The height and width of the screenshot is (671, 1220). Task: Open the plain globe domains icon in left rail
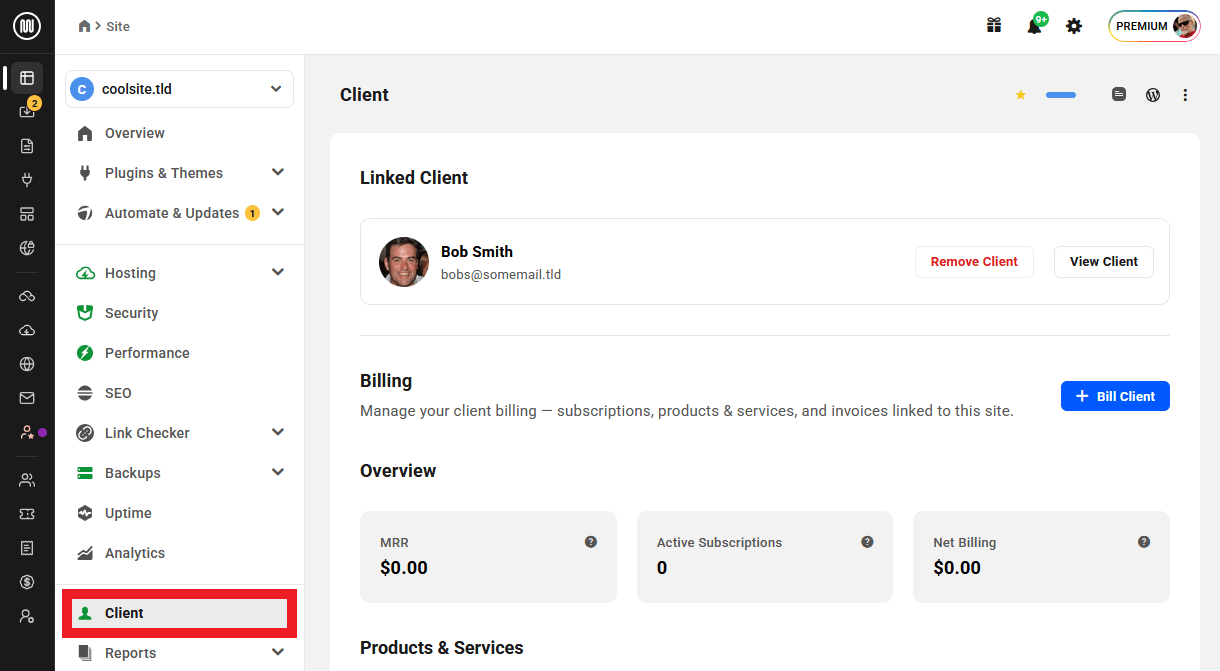(x=27, y=364)
